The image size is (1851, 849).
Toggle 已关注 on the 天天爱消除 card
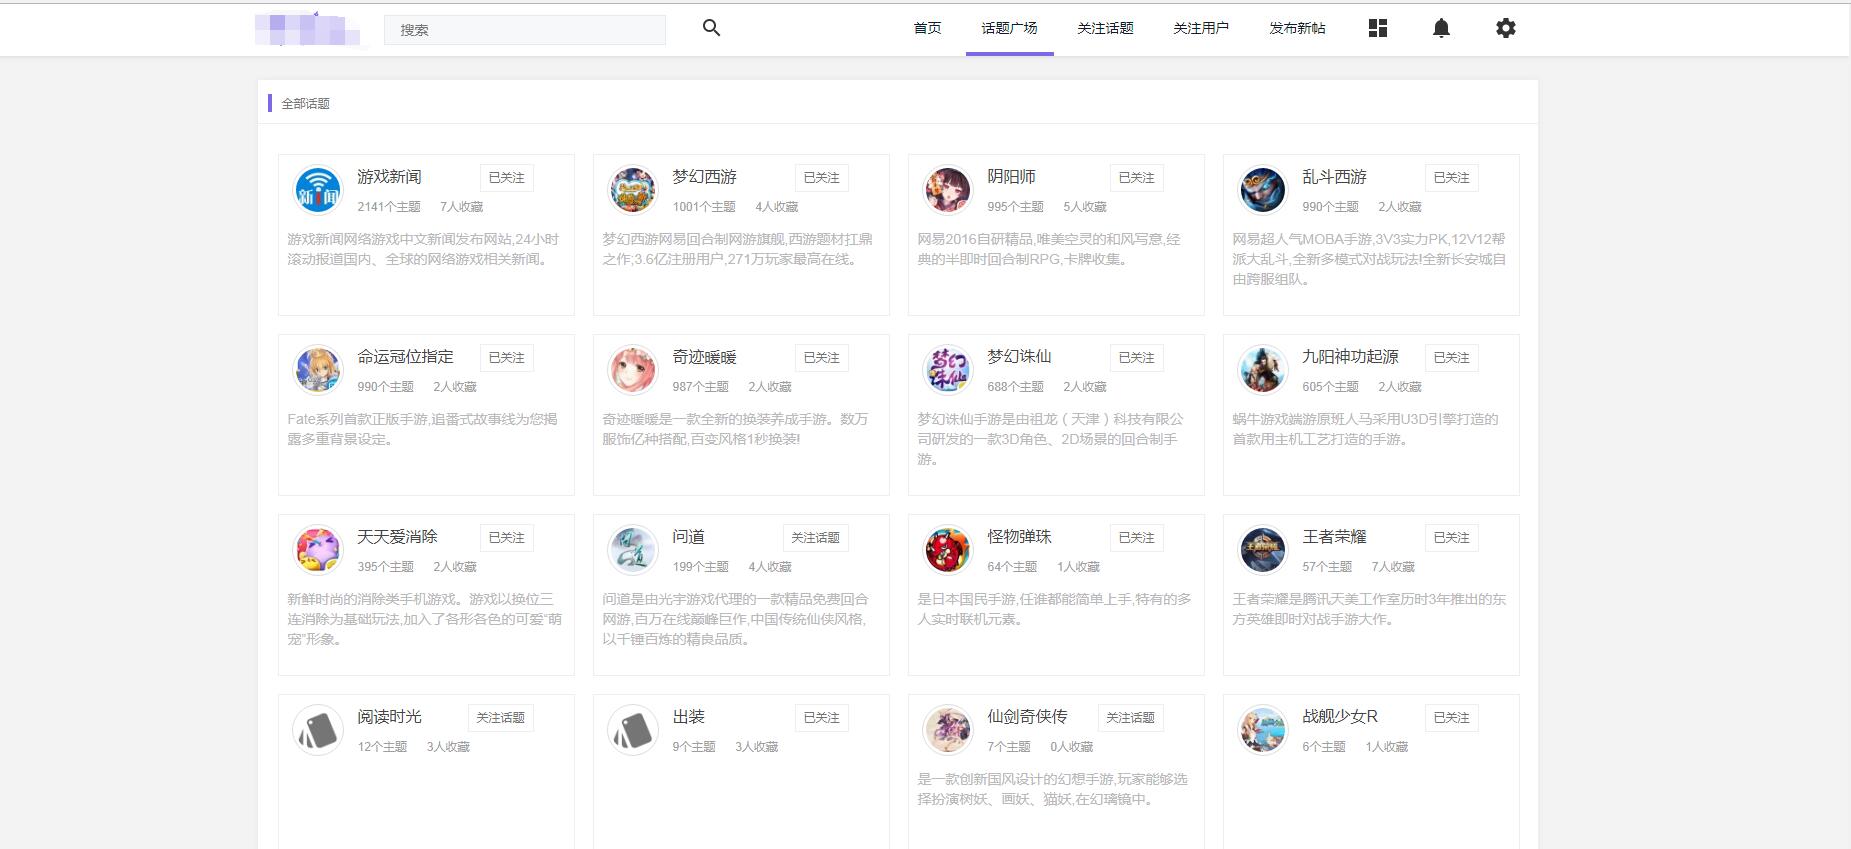506,538
